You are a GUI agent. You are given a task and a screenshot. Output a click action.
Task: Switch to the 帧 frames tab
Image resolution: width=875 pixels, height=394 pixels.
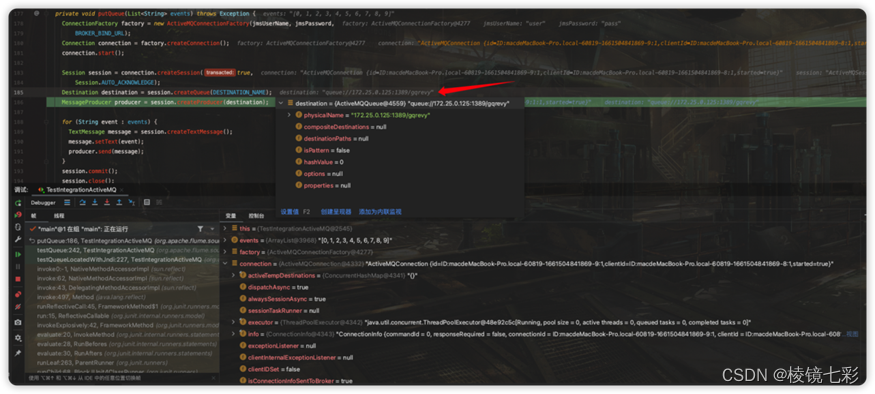[x=33, y=215]
